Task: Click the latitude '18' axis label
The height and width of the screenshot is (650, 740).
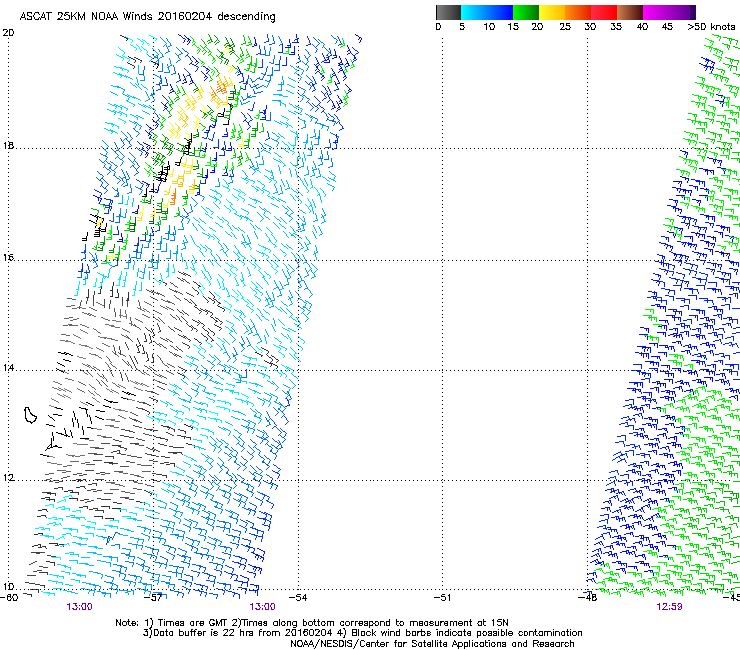Action: [8, 146]
